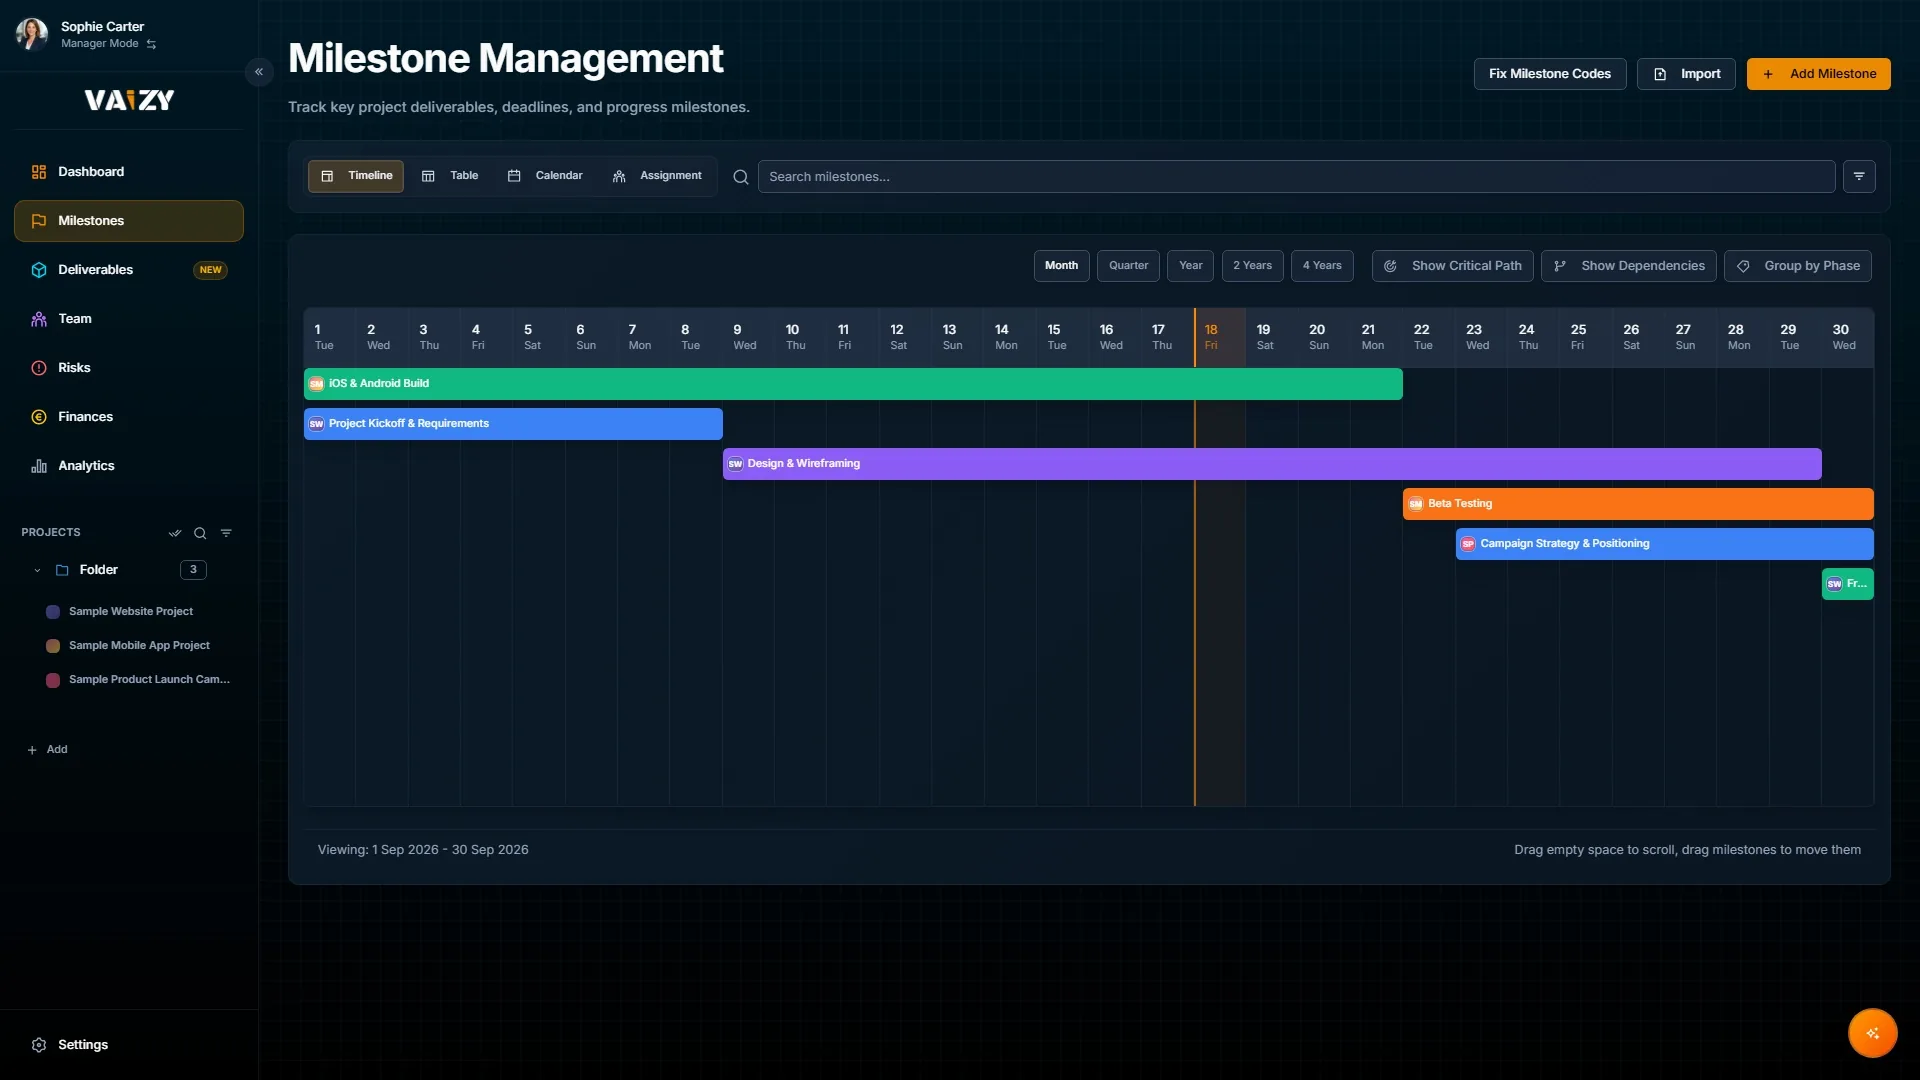Click Add Milestone button
1920x1080 pixels.
(1819, 74)
